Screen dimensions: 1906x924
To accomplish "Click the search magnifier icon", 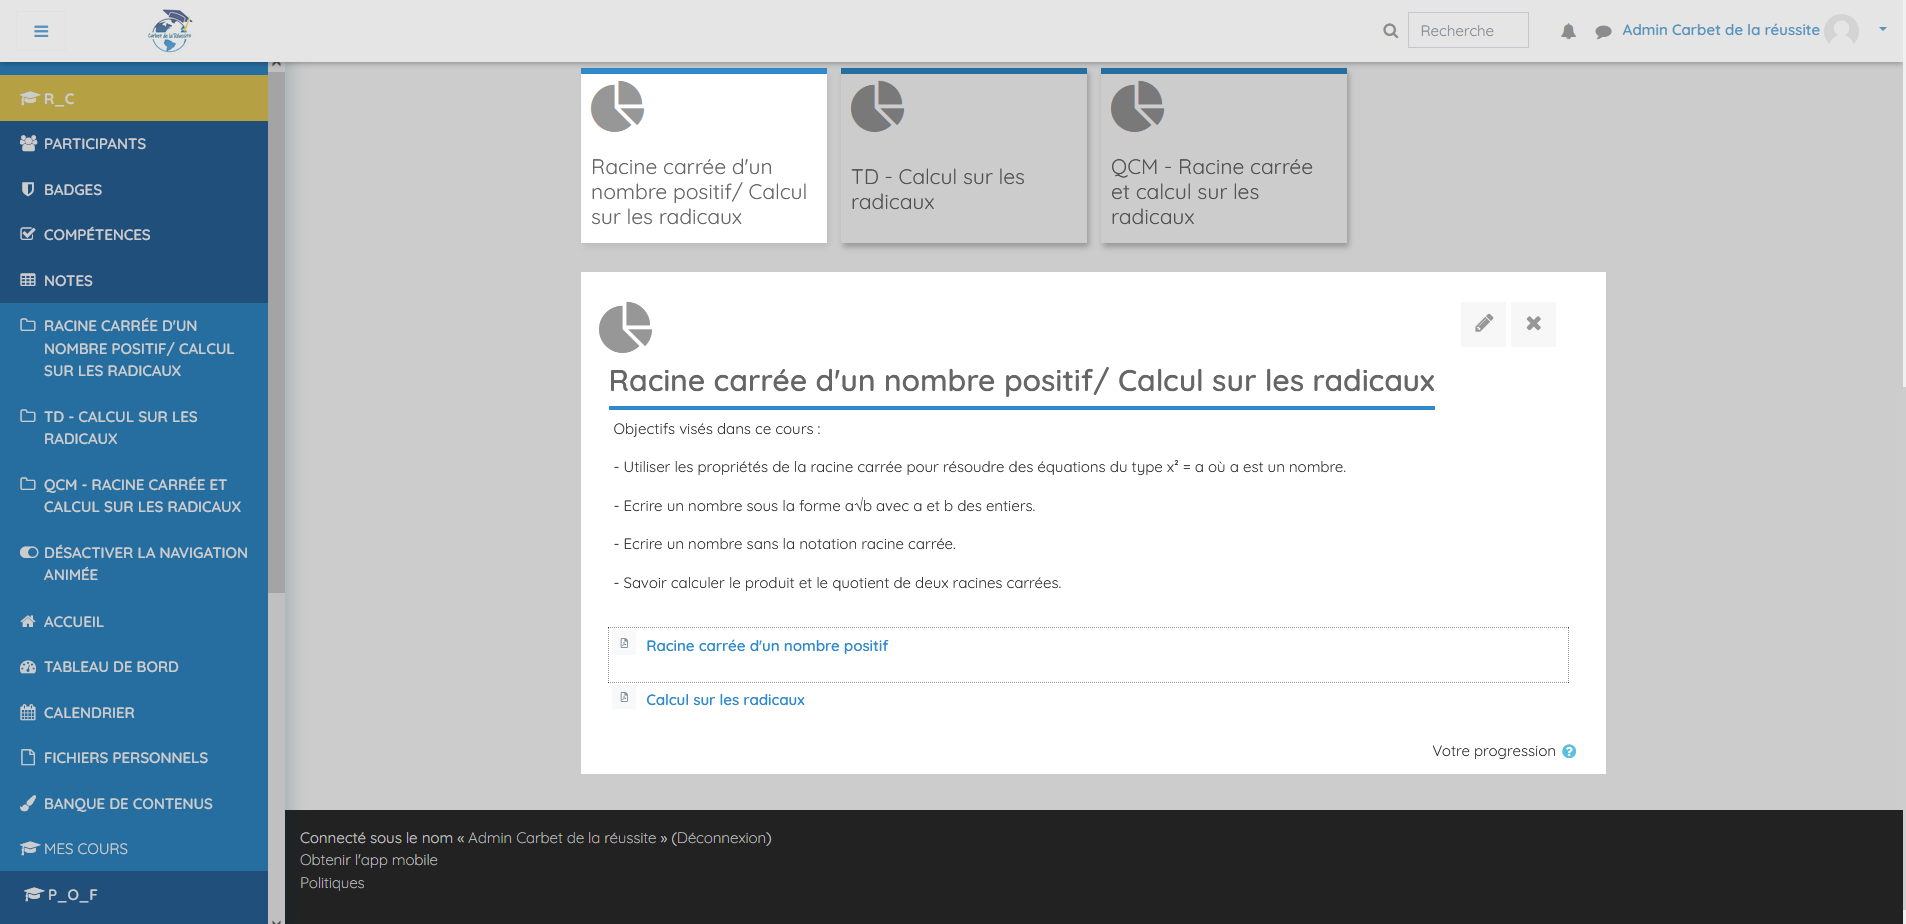I will 1390,31.
